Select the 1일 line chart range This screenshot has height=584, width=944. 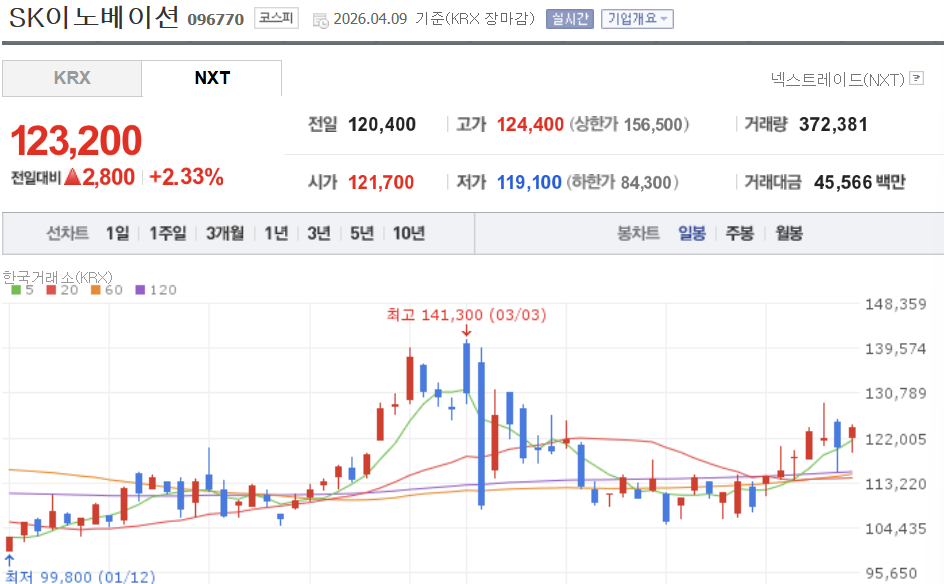point(117,233)
